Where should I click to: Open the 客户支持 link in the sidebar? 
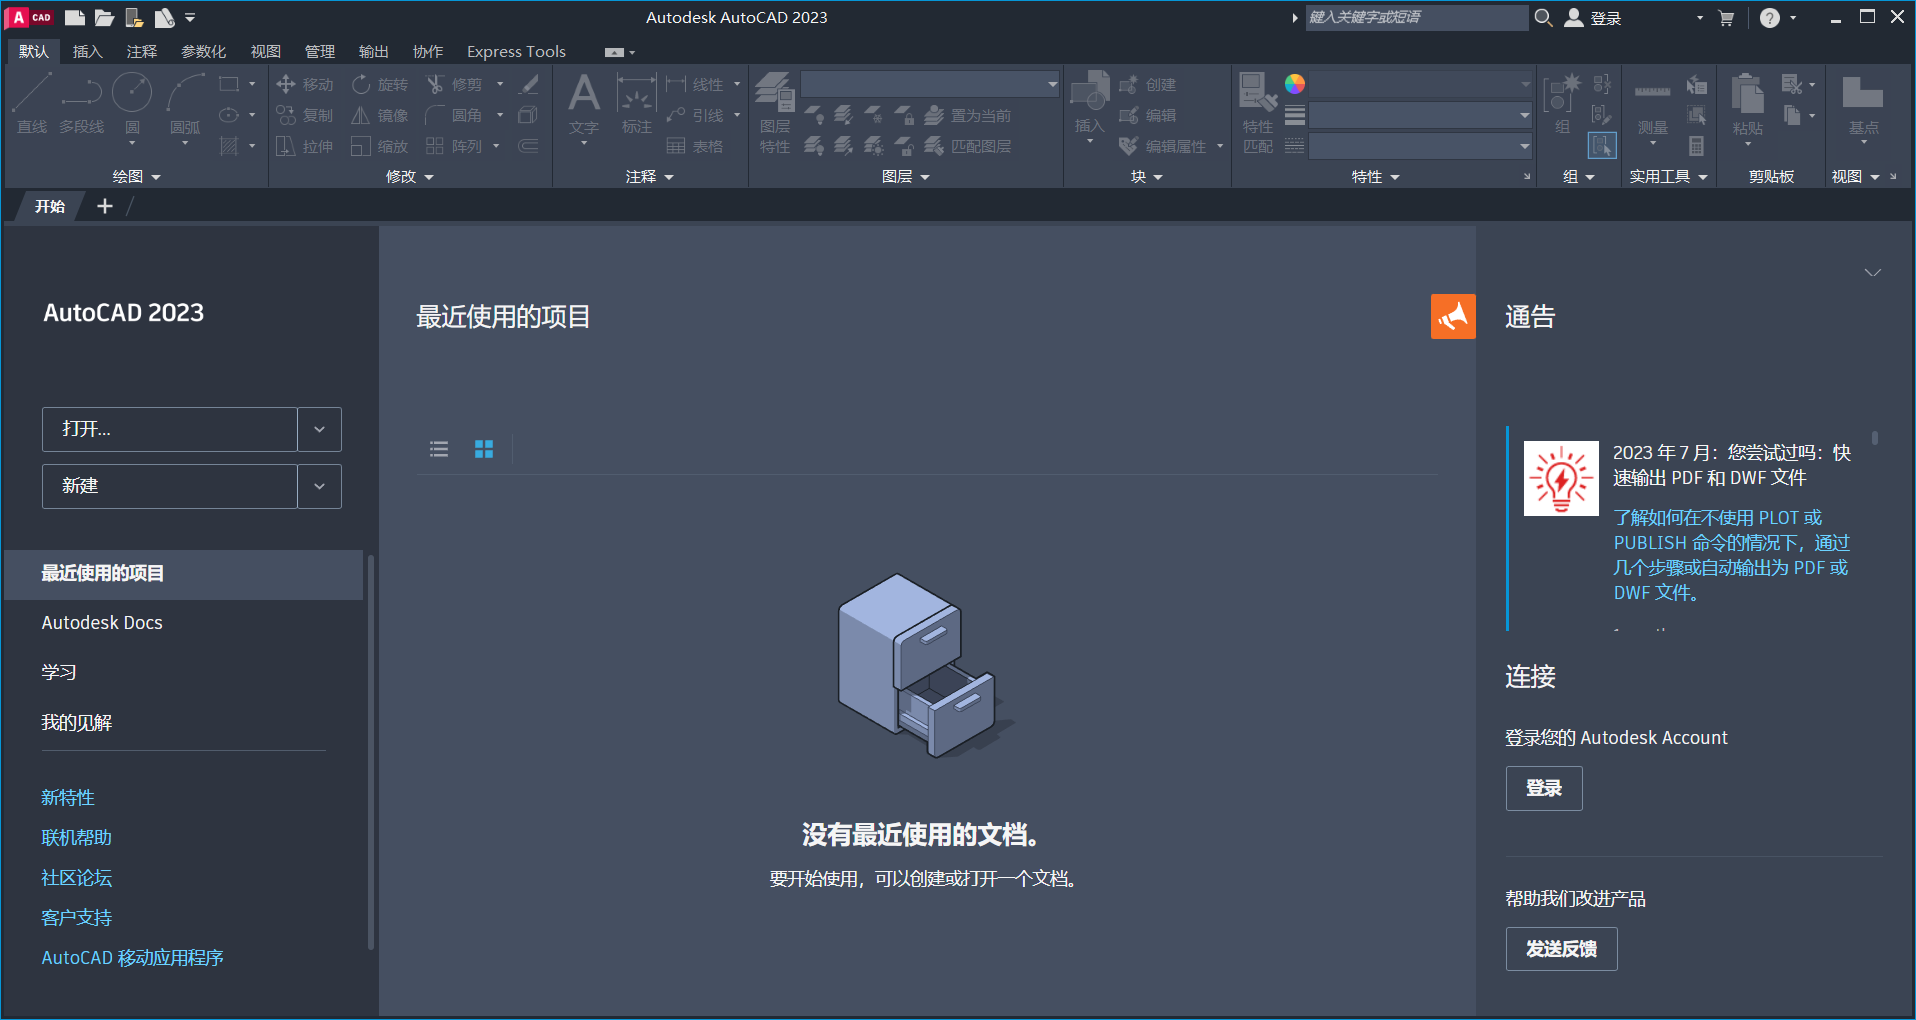tap(76, 917)
